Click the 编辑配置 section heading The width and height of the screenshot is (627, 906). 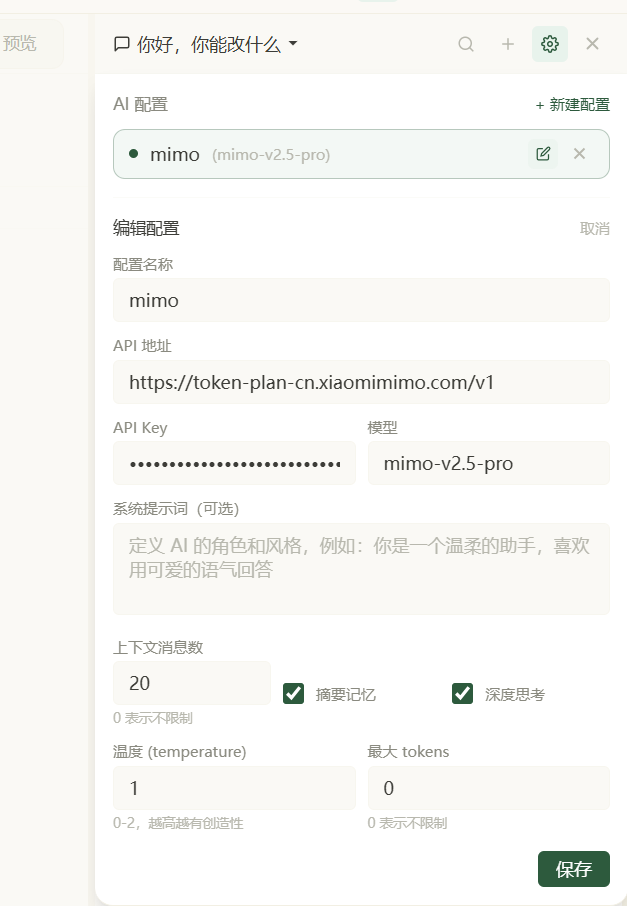click(x=146, y=228)
